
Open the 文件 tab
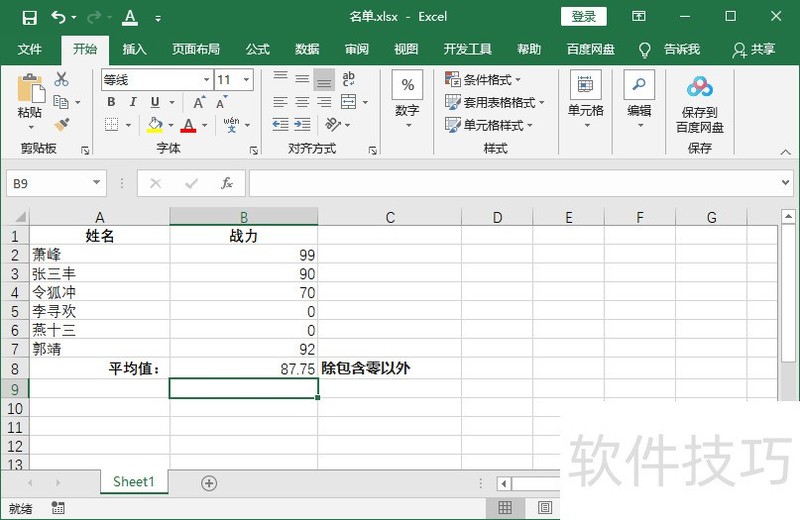[x=30, y=49]
